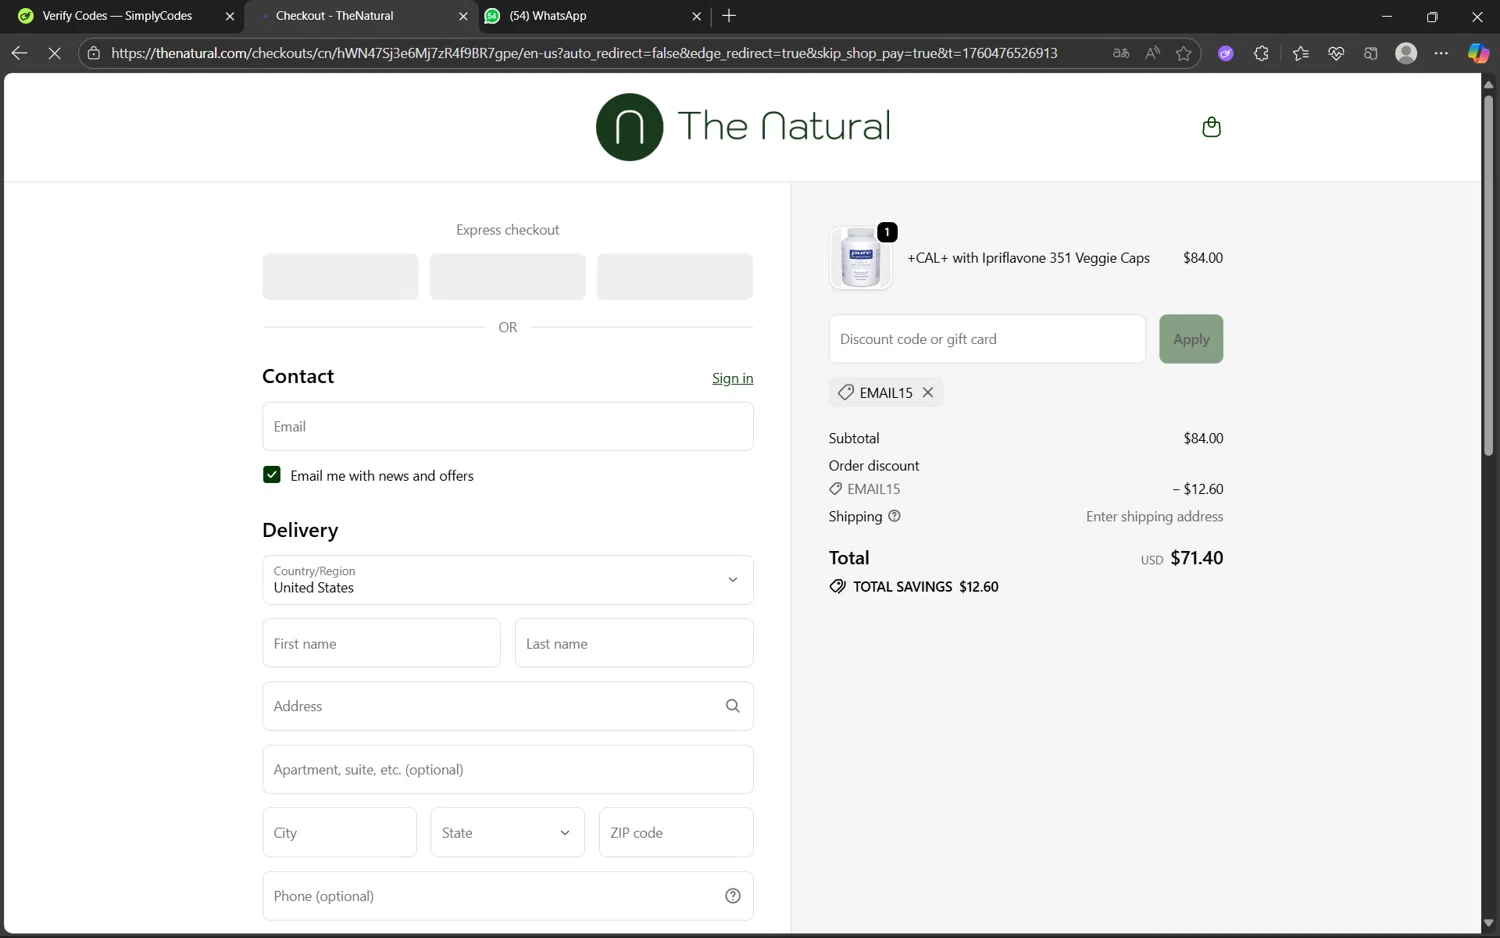Remove the EMAIL15 discount code tag
1500x938 pixels.
928,393
